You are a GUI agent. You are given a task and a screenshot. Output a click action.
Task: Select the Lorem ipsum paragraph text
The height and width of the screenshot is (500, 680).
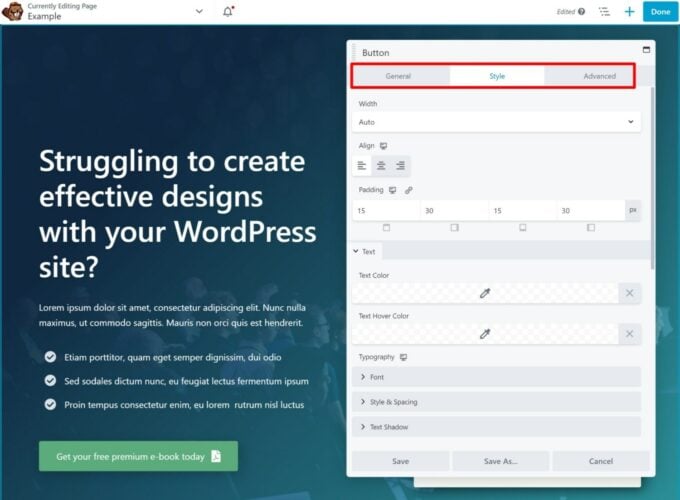(172, 315)
